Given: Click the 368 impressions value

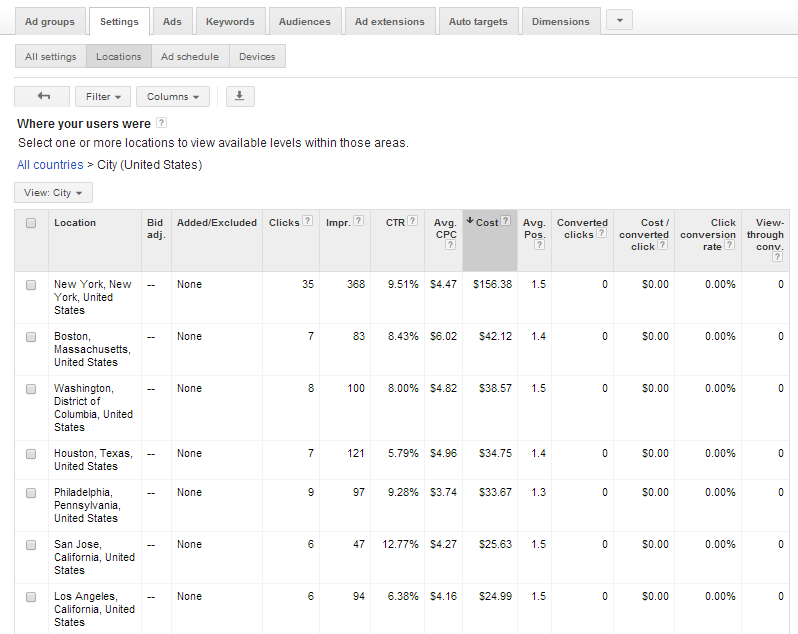Looking at the screenshot, I should [356, 284].
